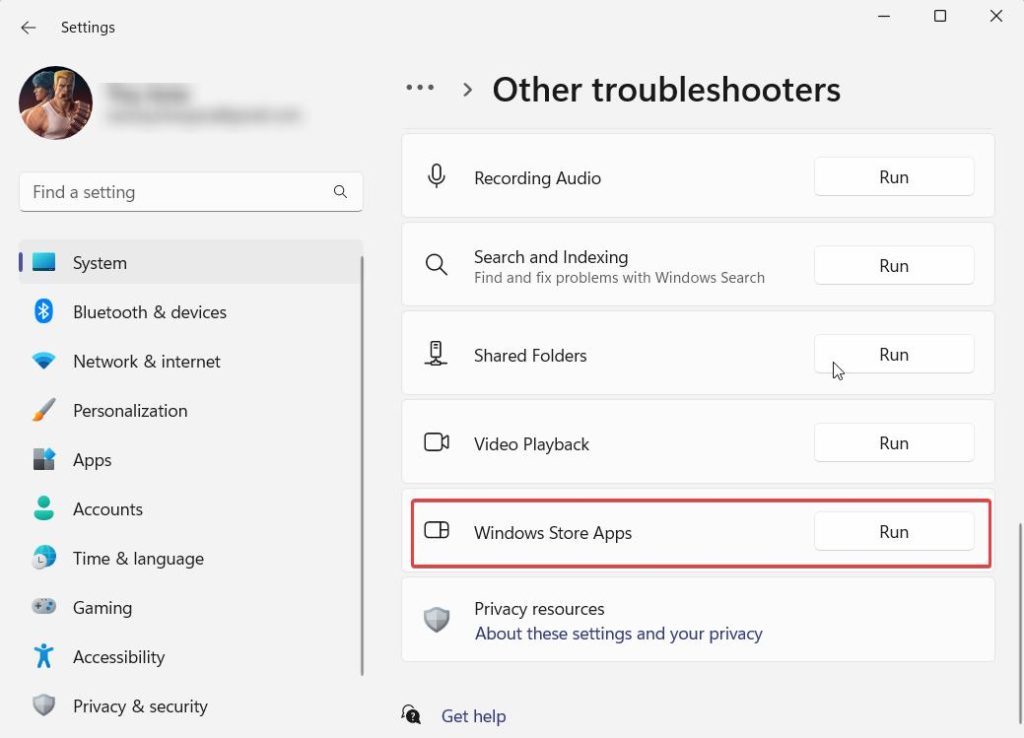This screenshot has width=1024, height=738.
Task: Run the Video Playback troubleshooter
Action: [893, 443]
